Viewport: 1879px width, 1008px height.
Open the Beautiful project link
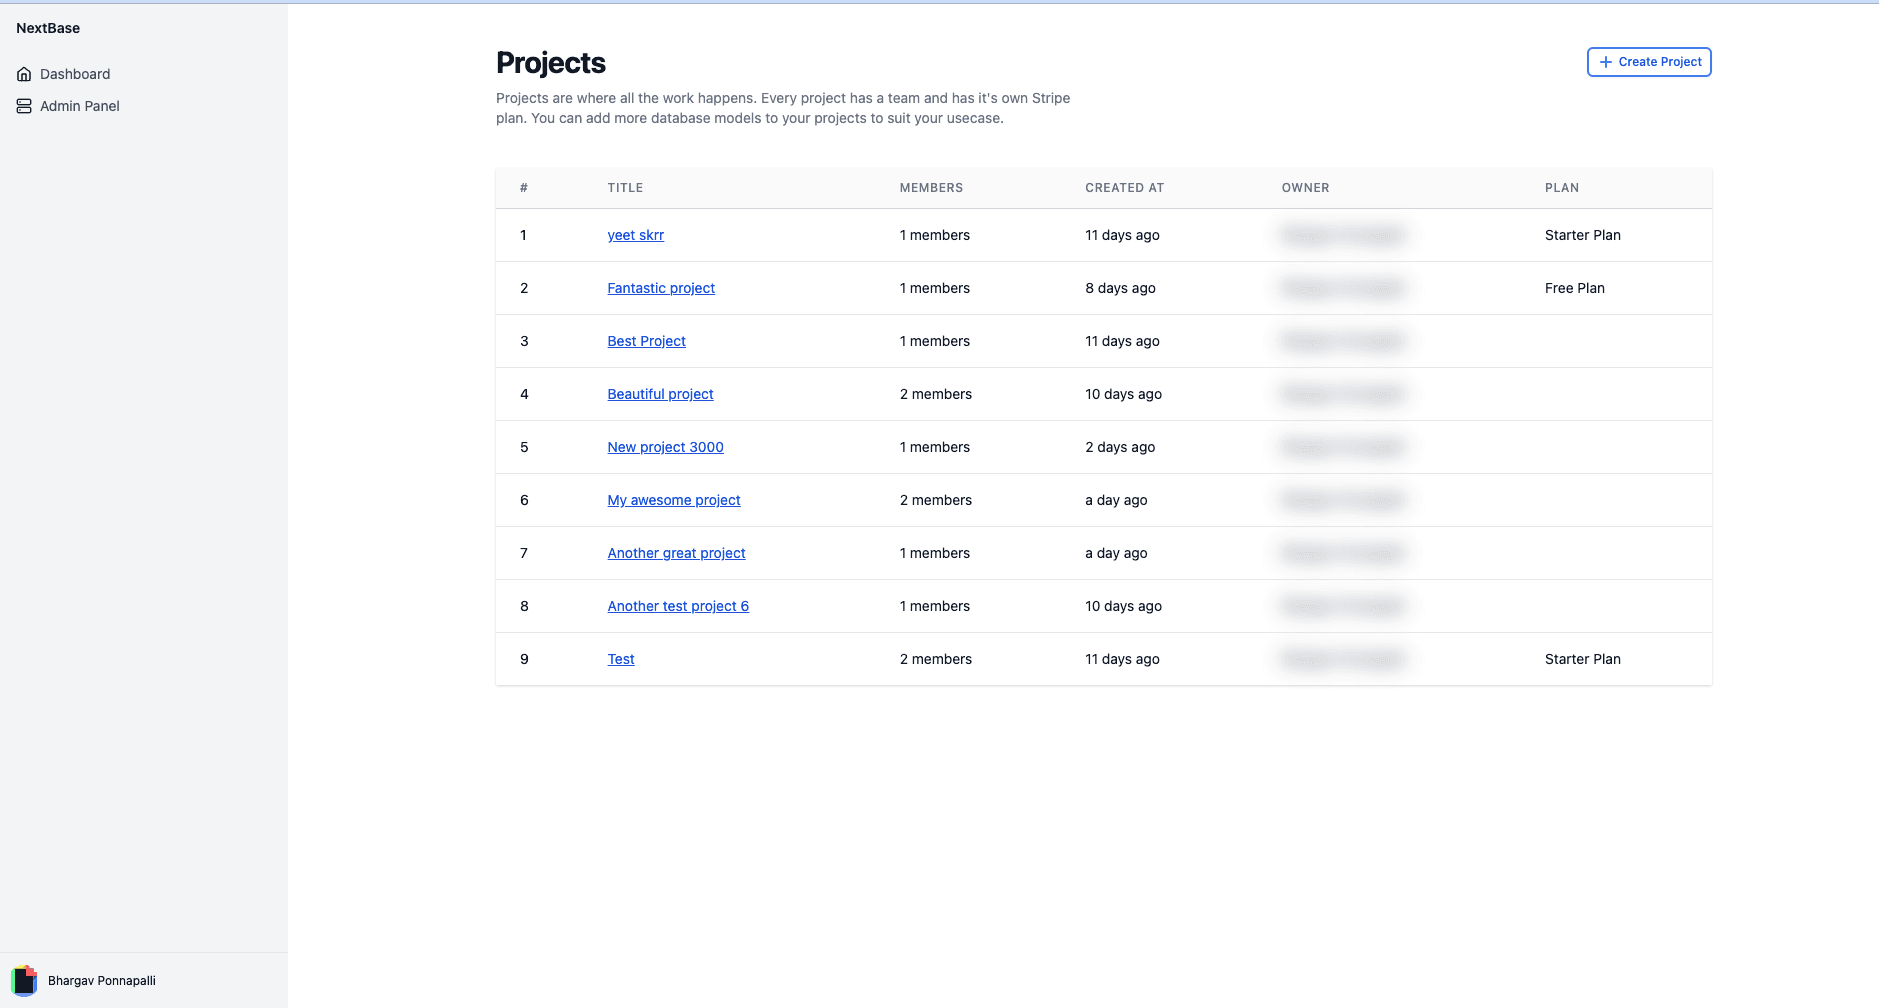coord(661,394)
